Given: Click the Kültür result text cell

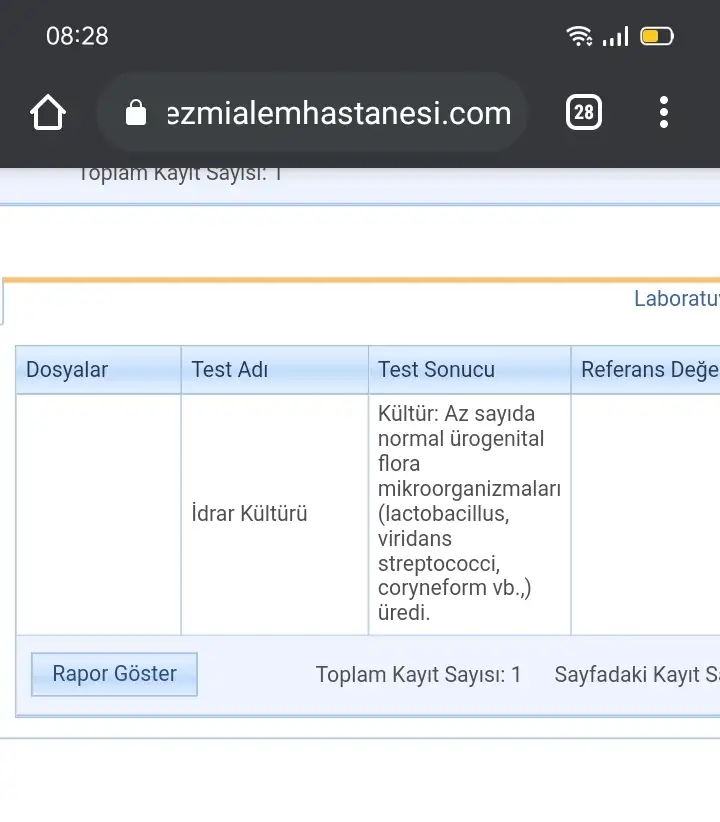Looking at the screenshot, I should (469, 514).
